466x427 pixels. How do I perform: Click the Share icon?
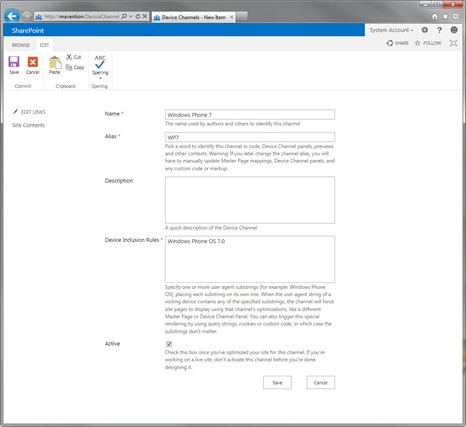(390, 43)
